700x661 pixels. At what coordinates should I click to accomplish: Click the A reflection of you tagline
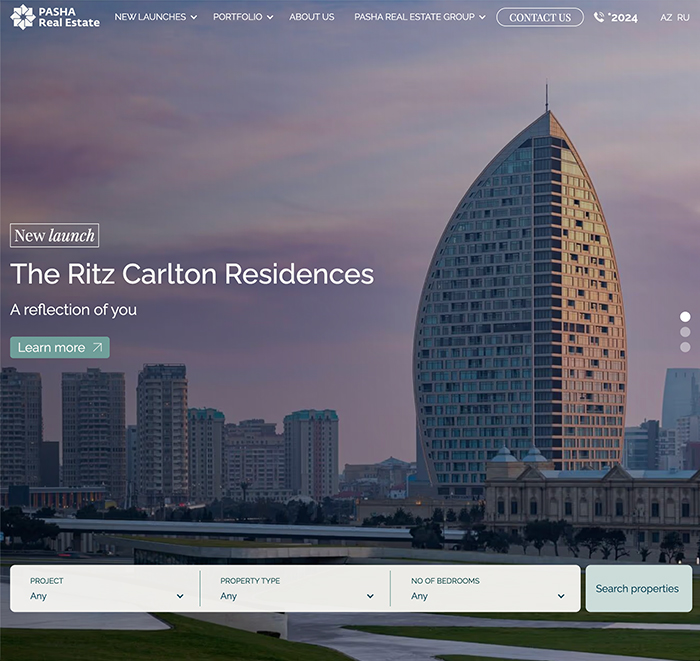73,310
